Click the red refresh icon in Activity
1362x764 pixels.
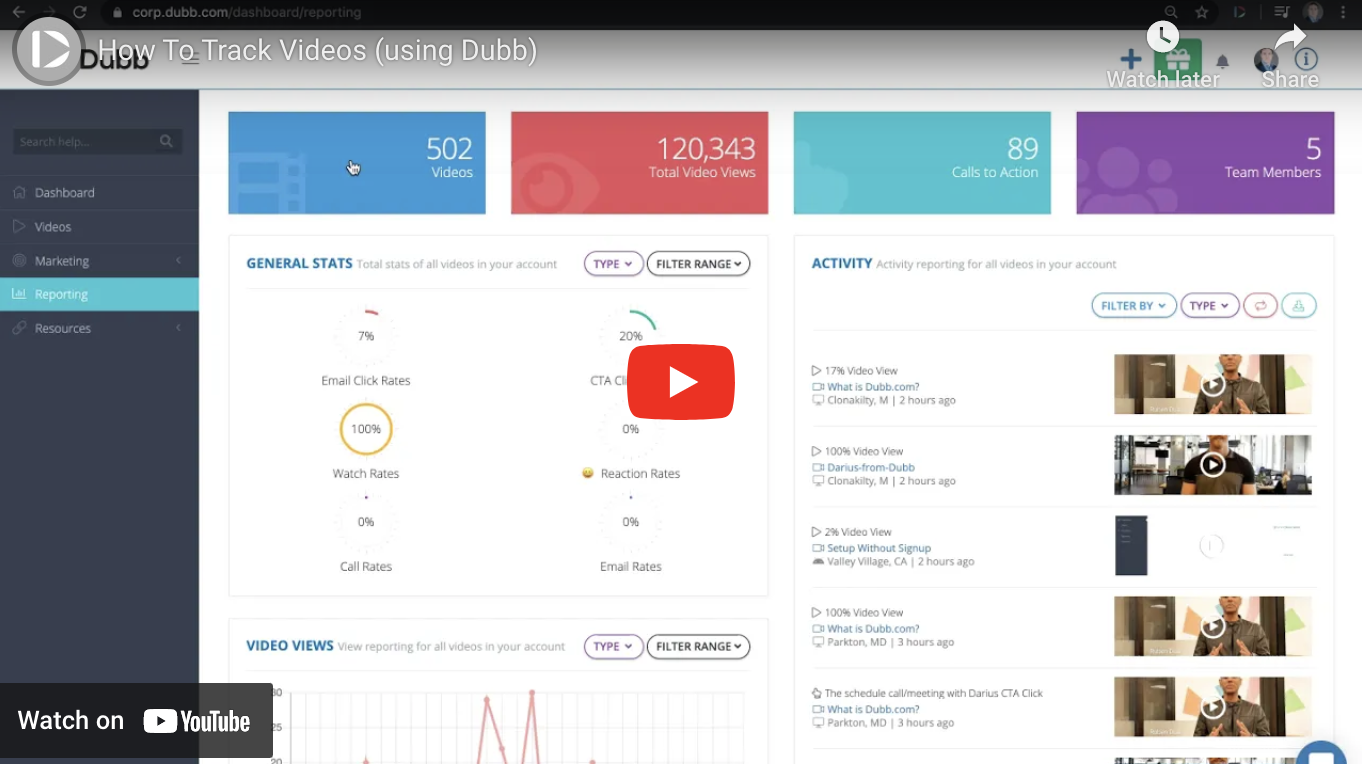click(1261, 306)
